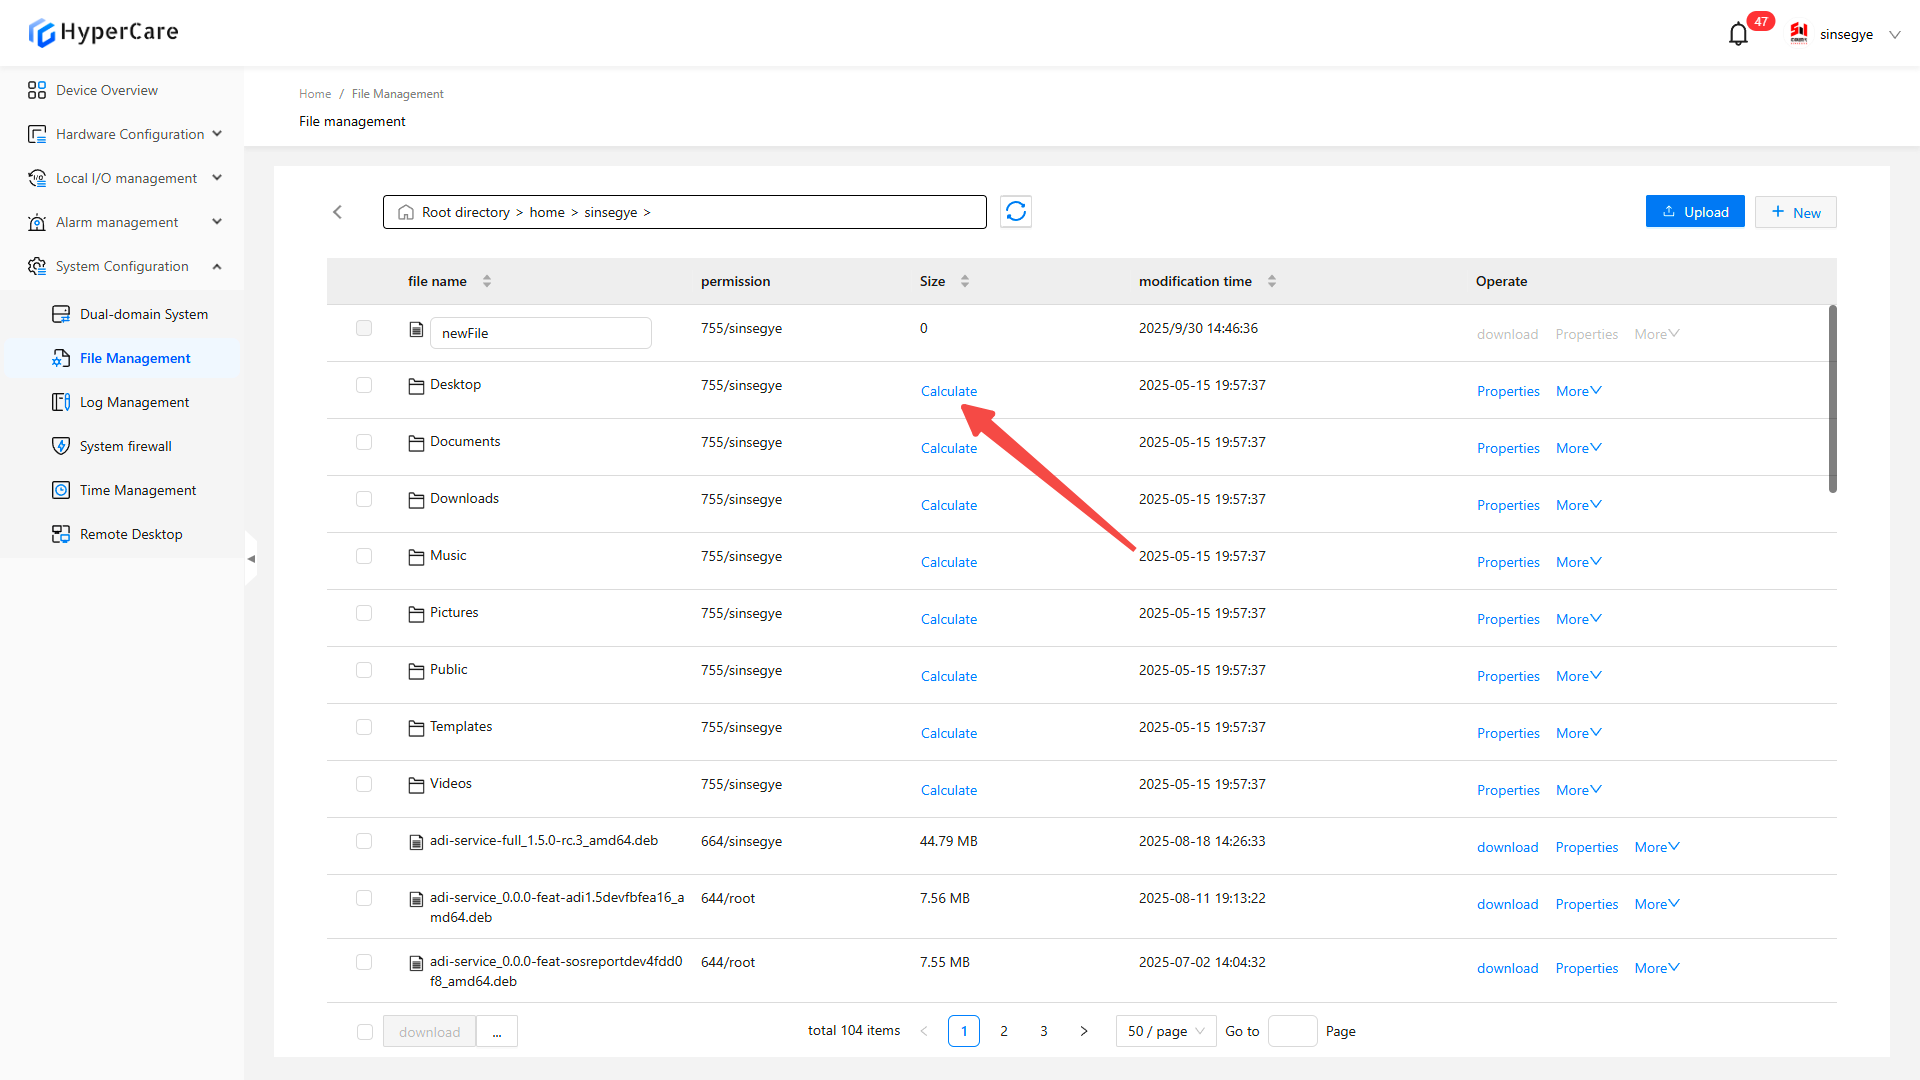This screenshot has width=1920, height=1080.
Task: Click the notification bell icon
Action: (1738, 34)
